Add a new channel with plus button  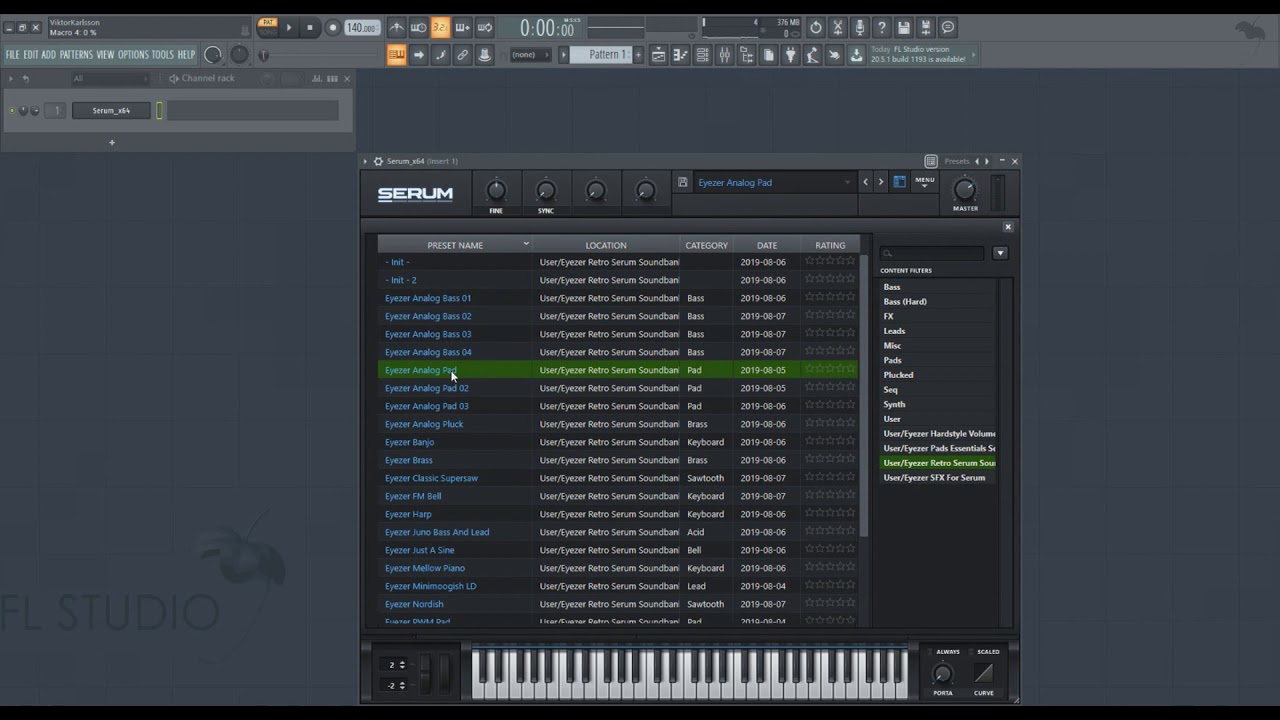(x=112, y=142)
